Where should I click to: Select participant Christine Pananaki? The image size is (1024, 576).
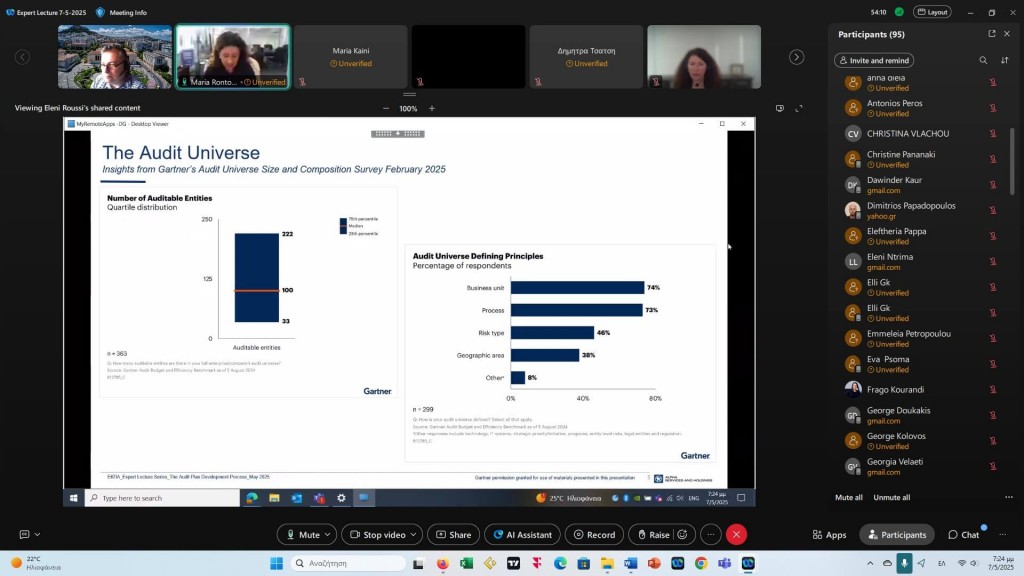point(921,159)
